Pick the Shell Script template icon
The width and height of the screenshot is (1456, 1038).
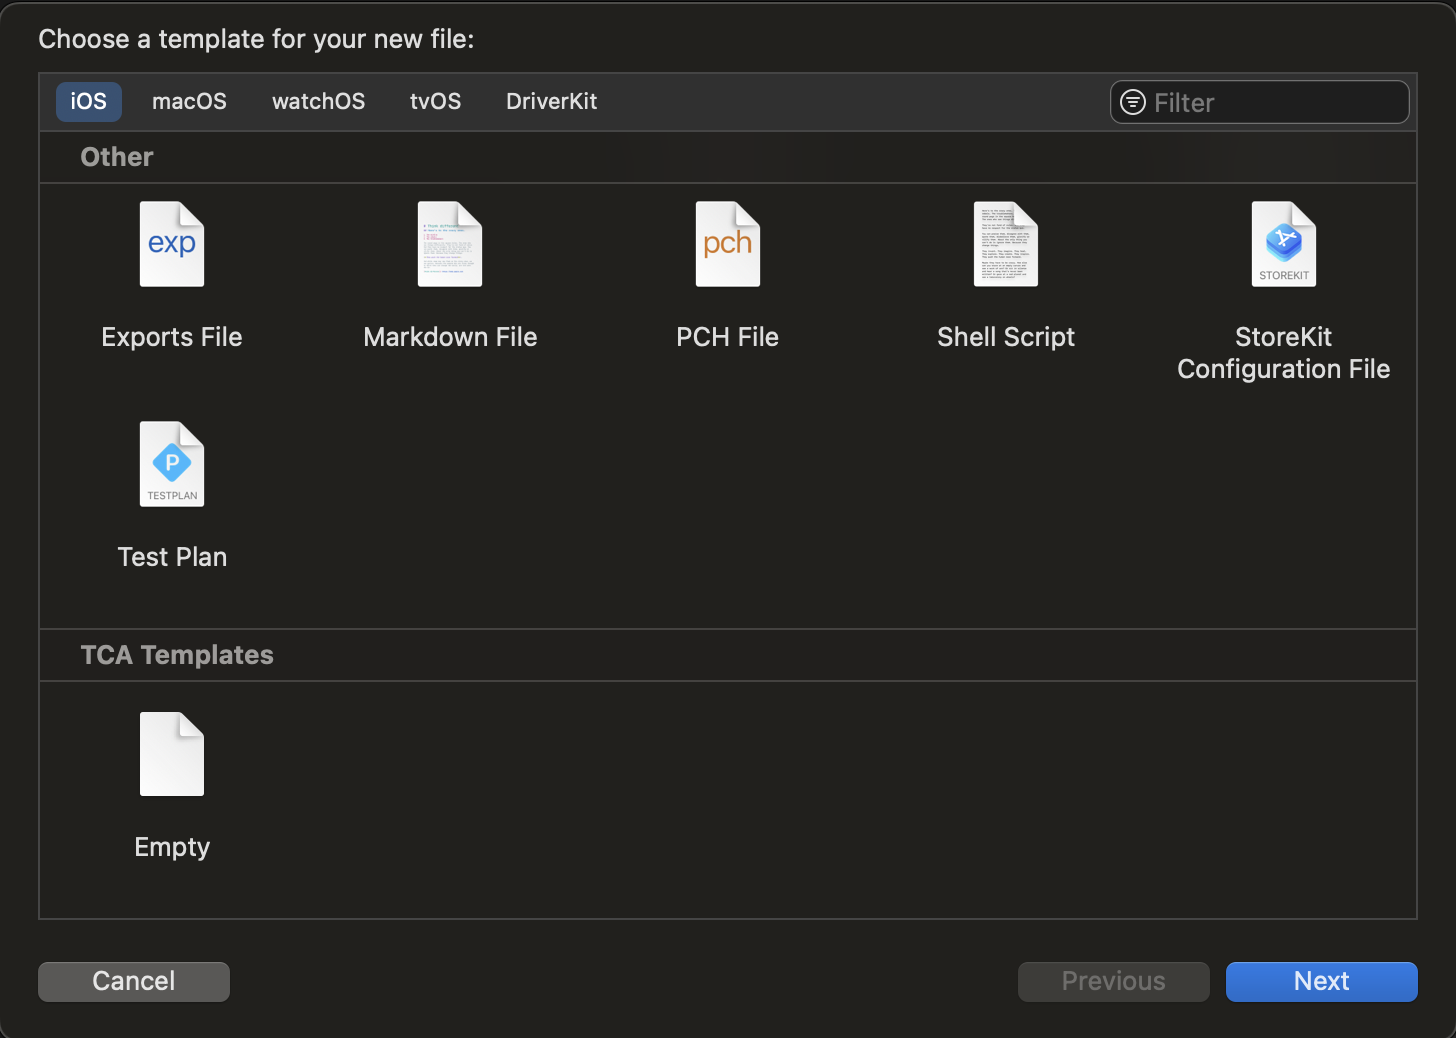point(1006,244)
